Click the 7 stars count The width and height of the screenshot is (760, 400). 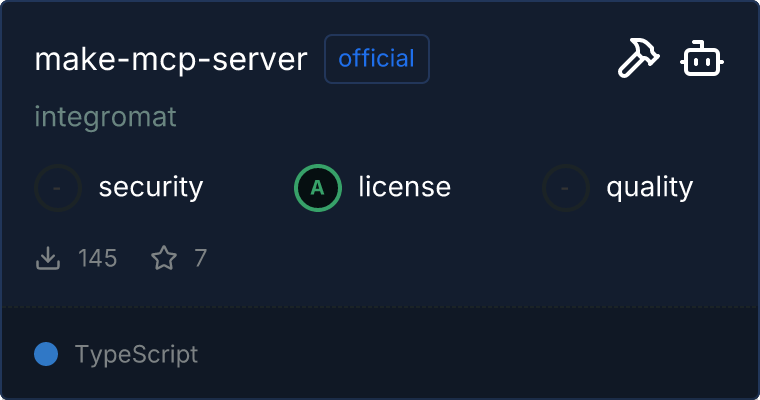click(x=200, y=259)
